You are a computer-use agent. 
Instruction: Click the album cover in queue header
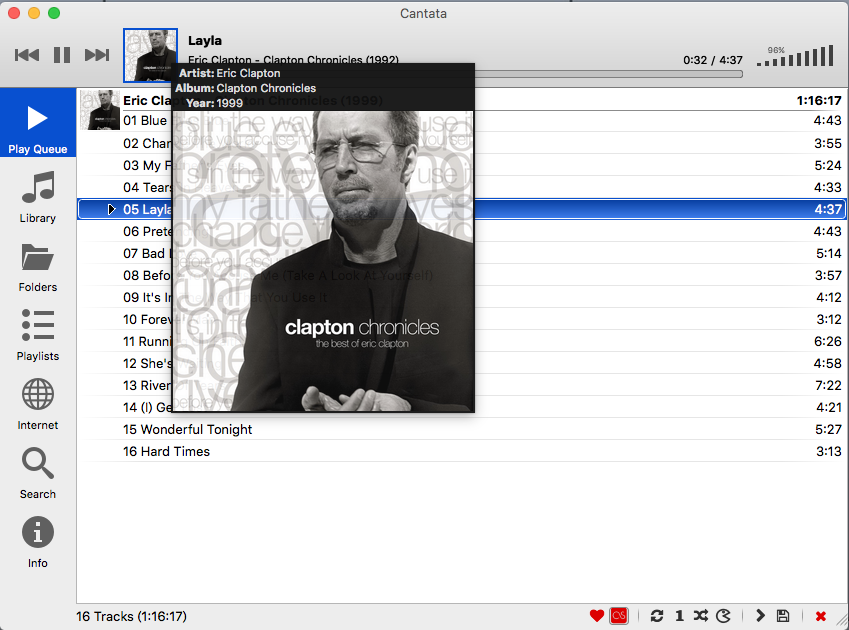point(100,110)
